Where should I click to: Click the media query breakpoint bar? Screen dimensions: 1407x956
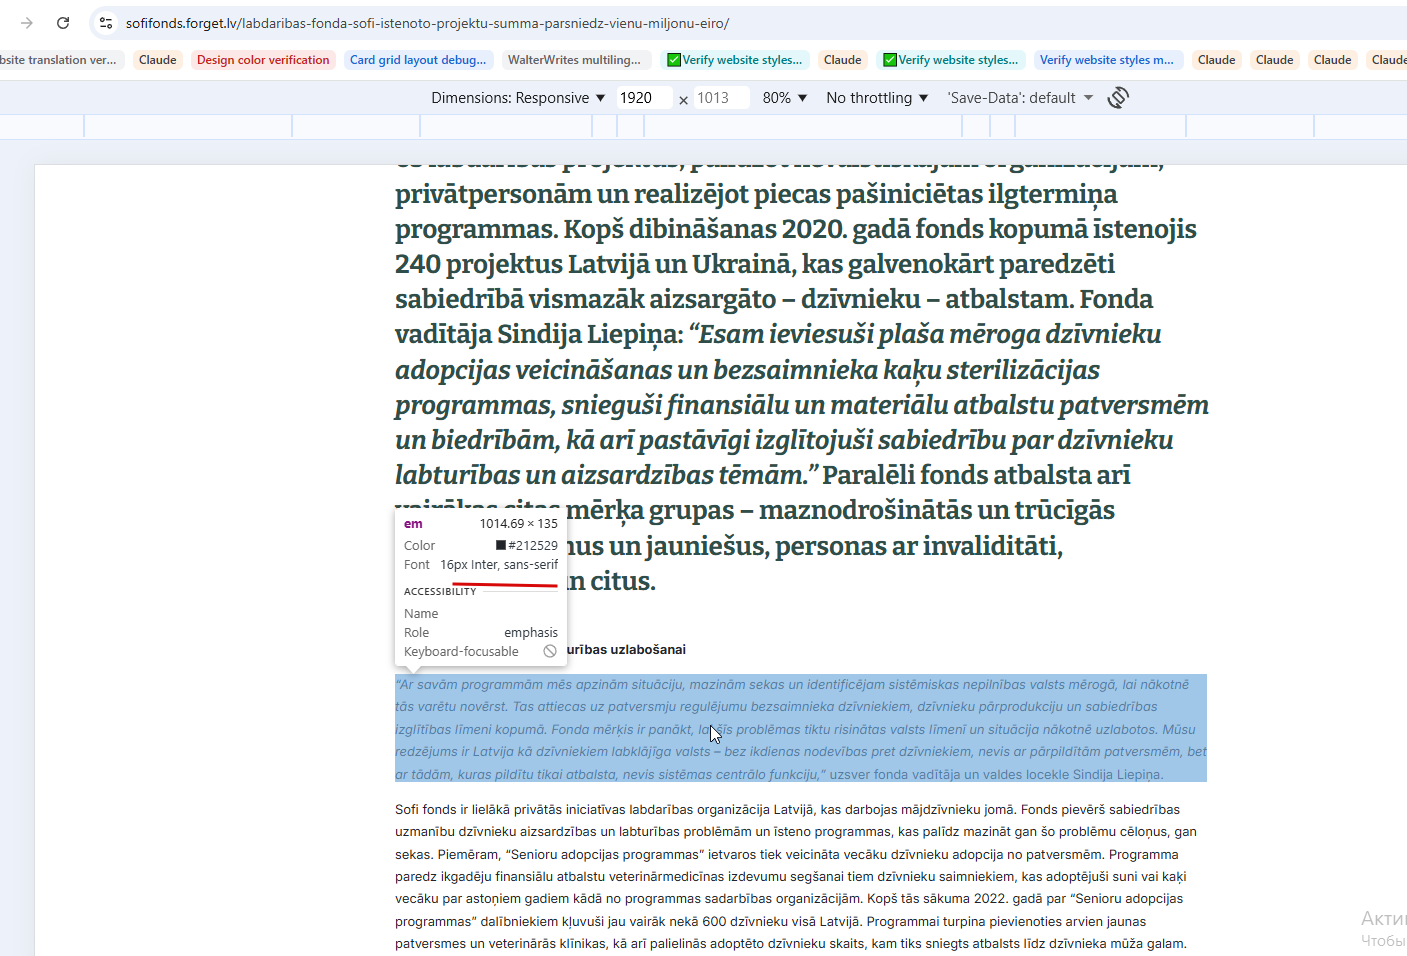click(703, 126)
